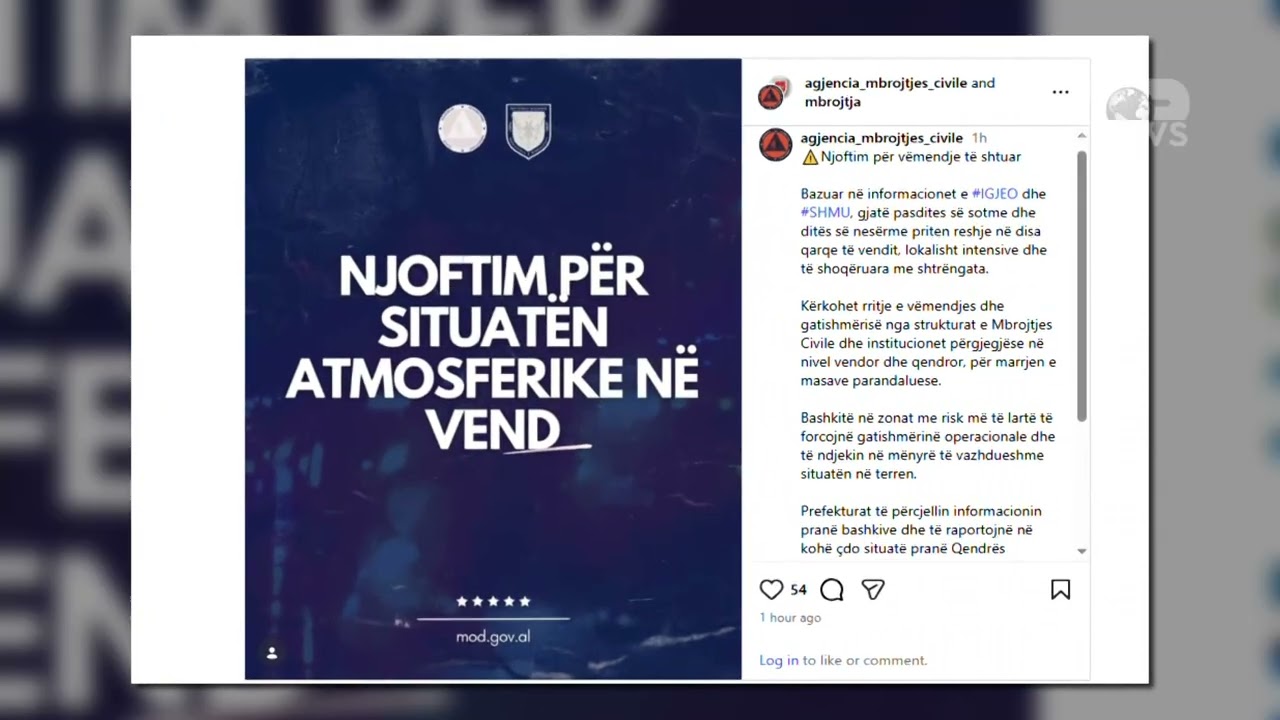
Task: Click the shield crest logo on image
Action: point(528,131)
